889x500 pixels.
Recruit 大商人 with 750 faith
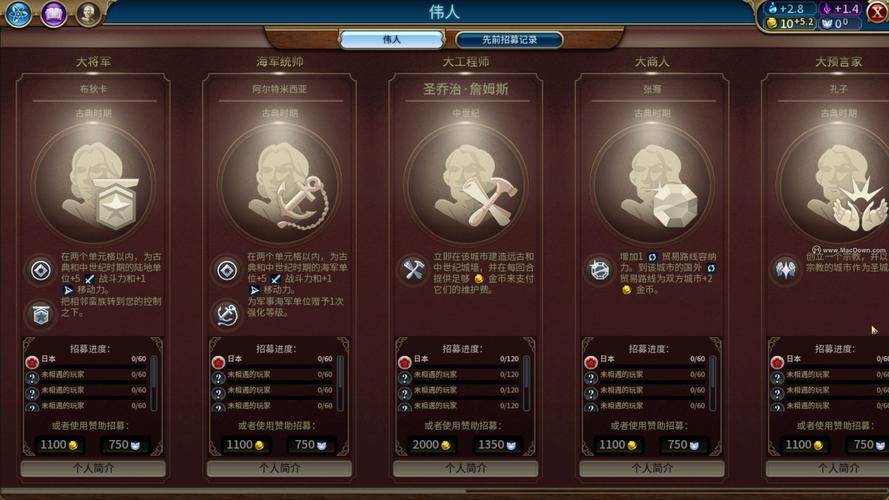pos(683,445)
